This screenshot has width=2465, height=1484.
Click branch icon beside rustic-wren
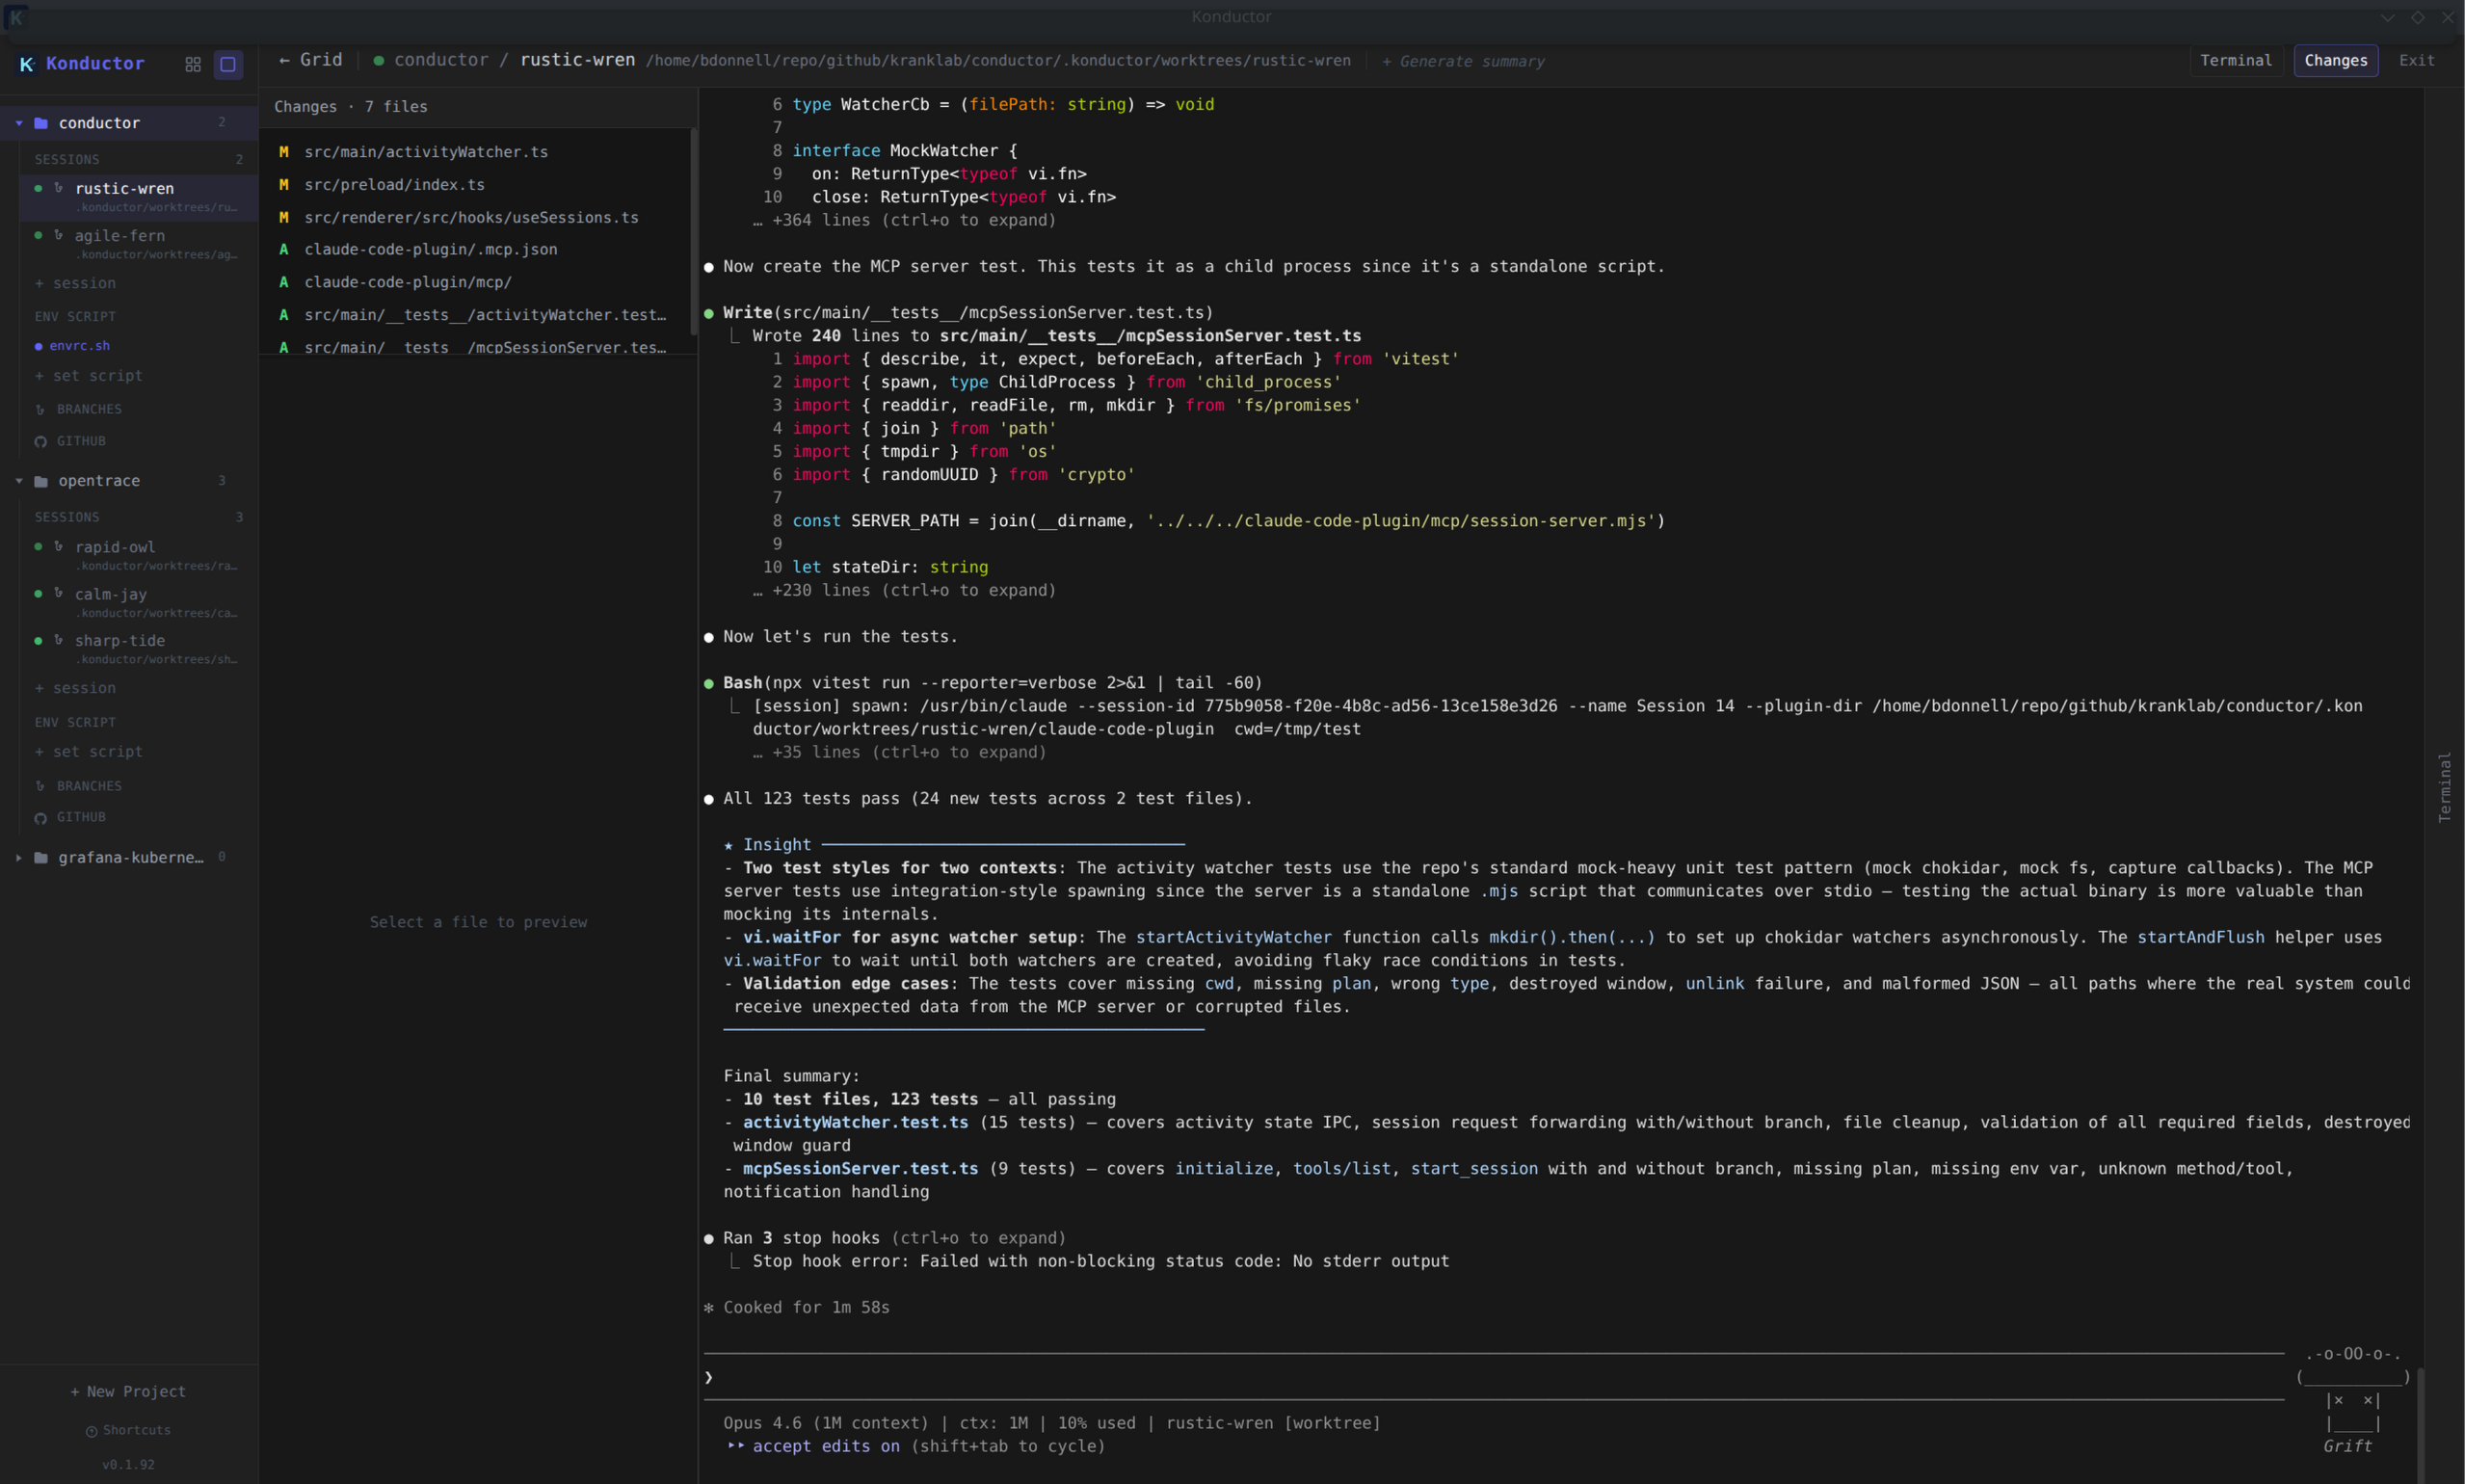[x=59, y=188]
